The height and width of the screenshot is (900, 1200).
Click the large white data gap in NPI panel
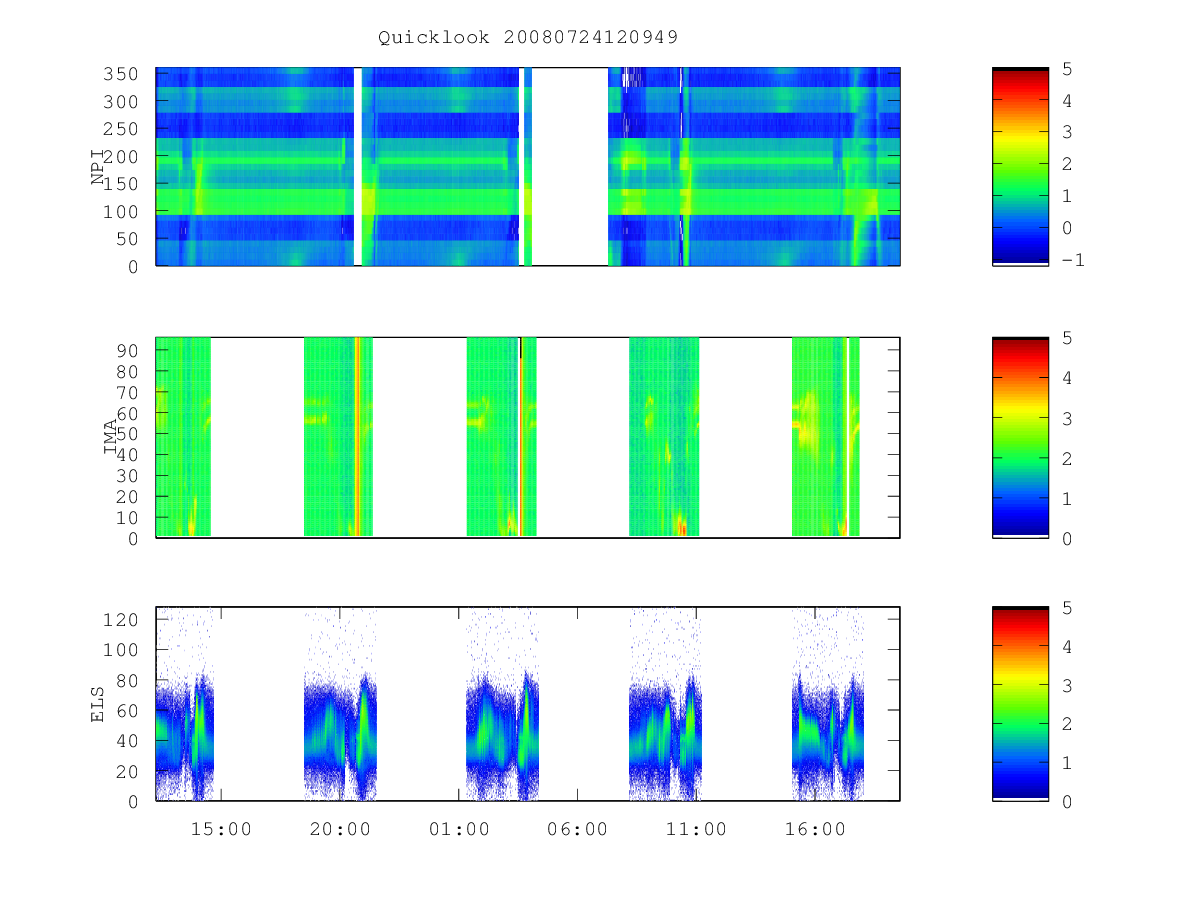570,166
